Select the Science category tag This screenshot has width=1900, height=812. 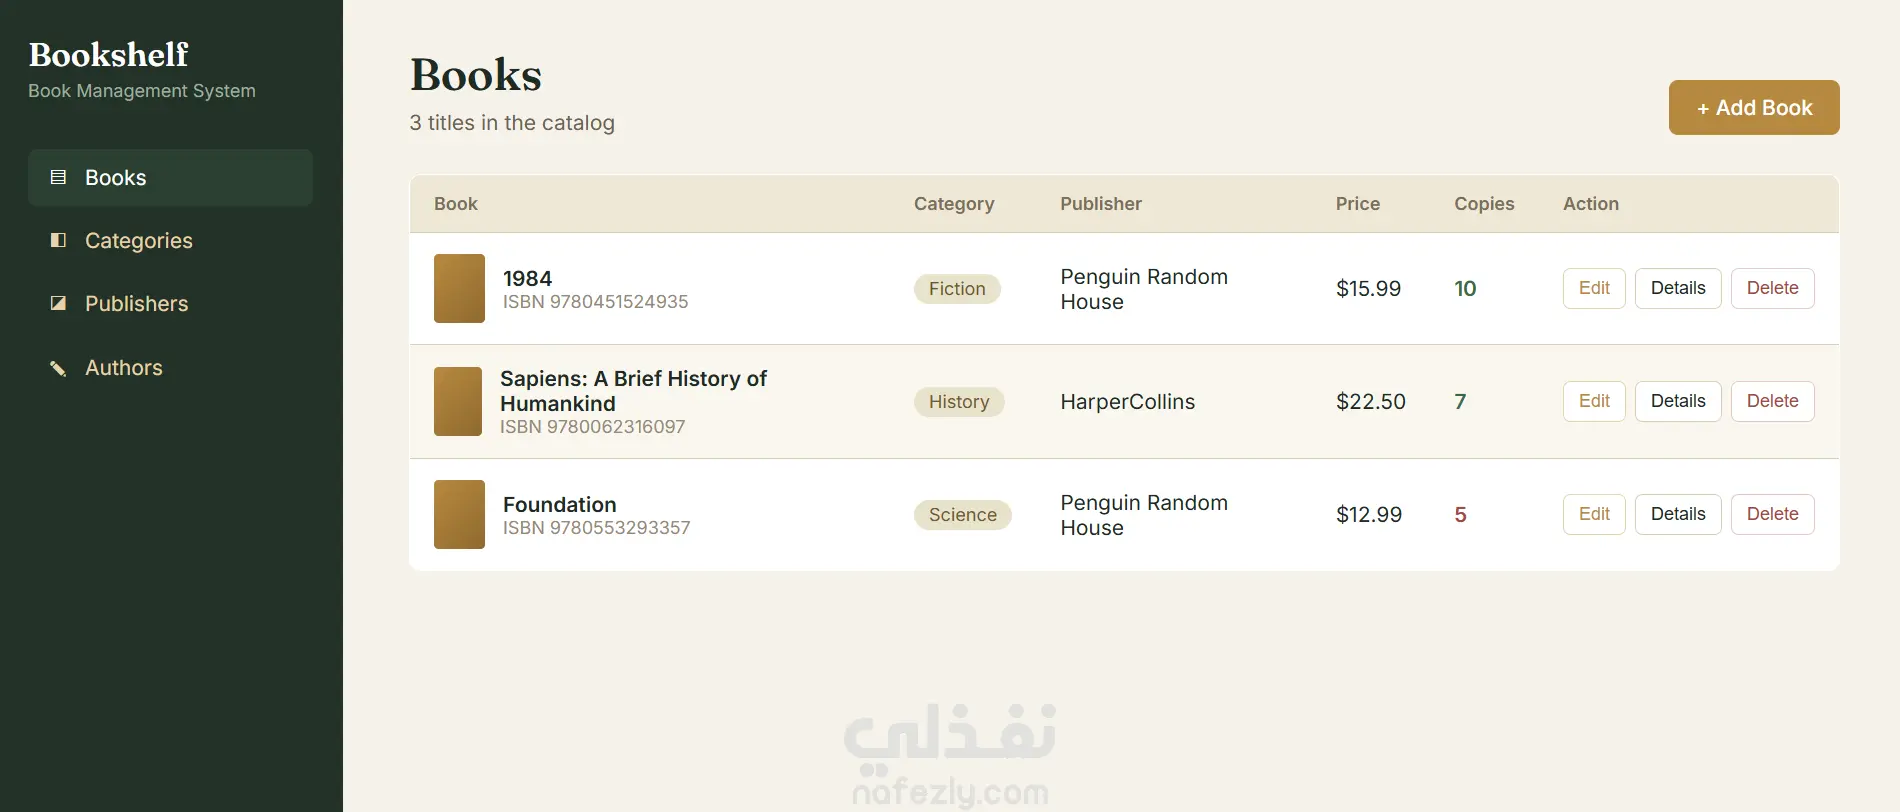(963, 515)
